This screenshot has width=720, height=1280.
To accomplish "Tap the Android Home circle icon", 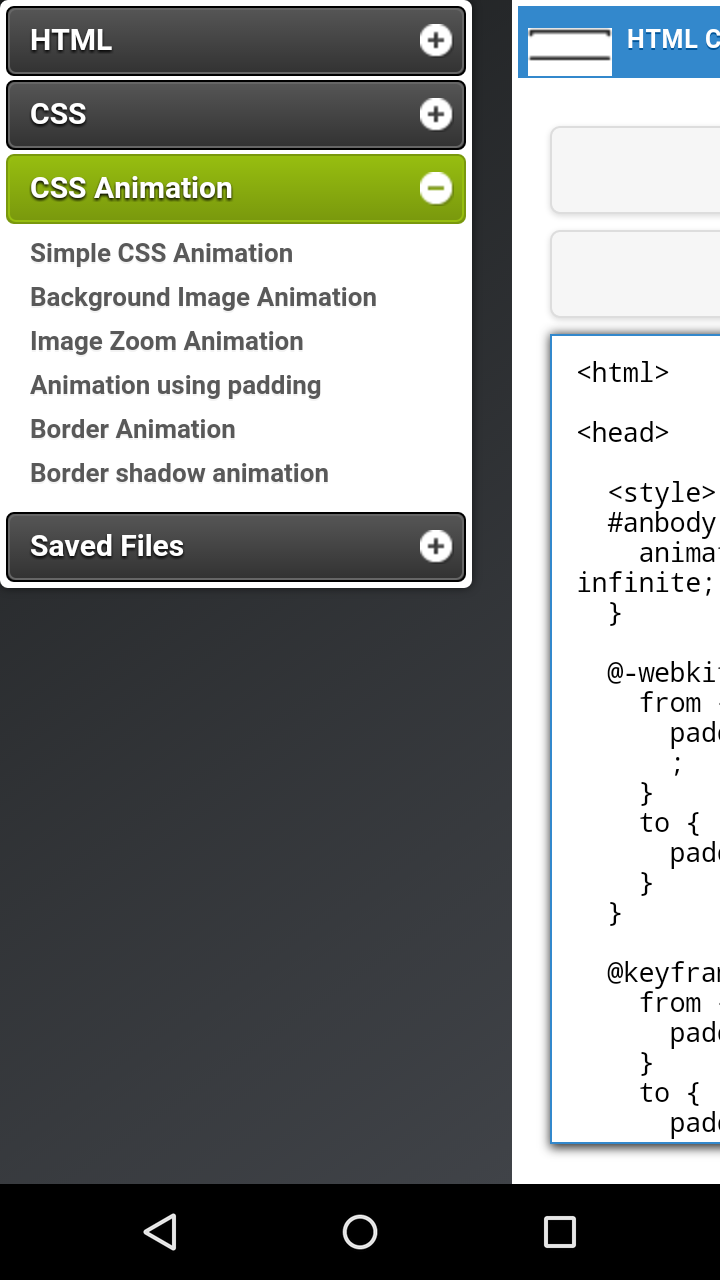I will coord(360,1232).
